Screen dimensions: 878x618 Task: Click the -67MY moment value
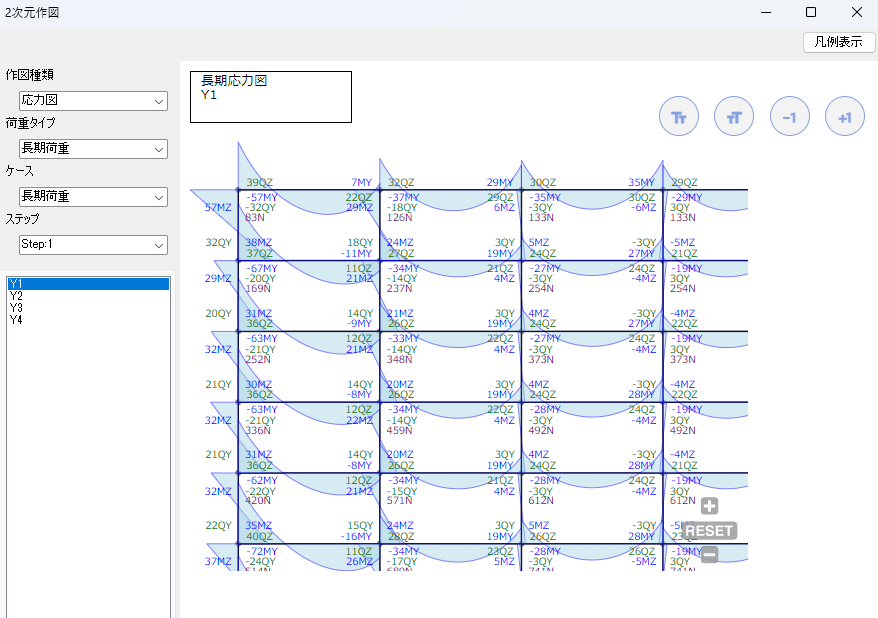[262, 269]
